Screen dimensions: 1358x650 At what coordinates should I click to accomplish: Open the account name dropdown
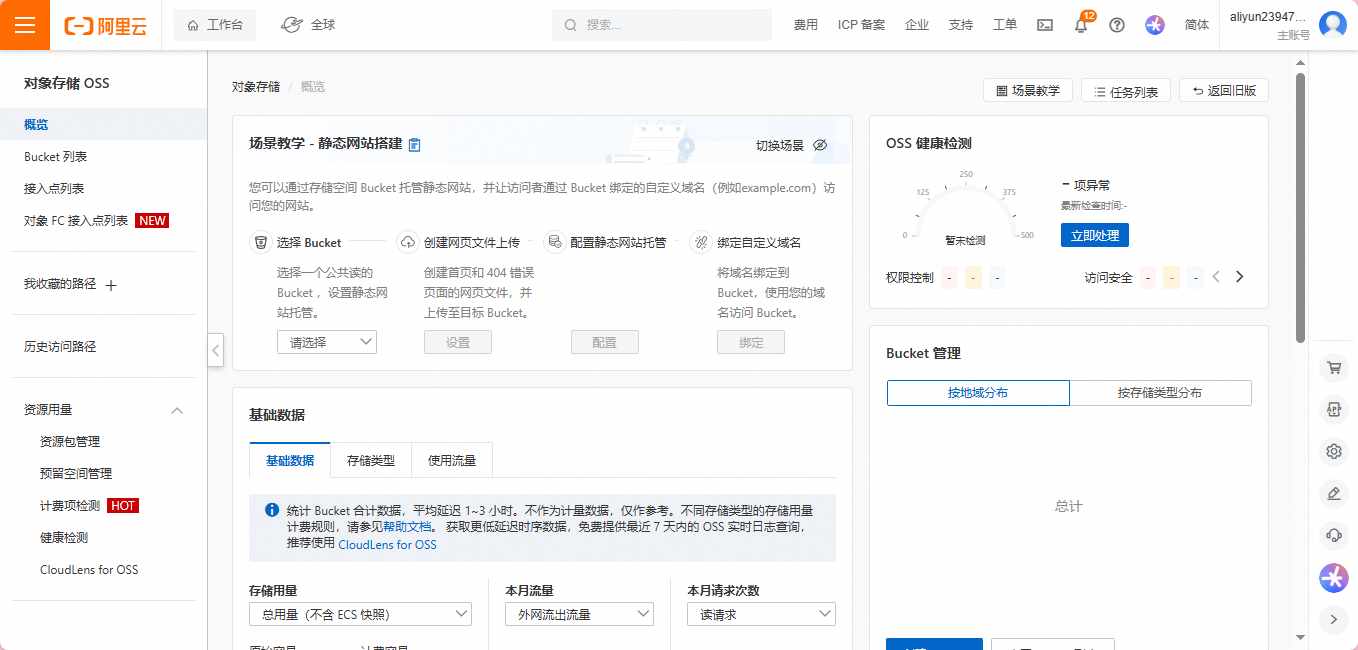[x=1268, y=17]
